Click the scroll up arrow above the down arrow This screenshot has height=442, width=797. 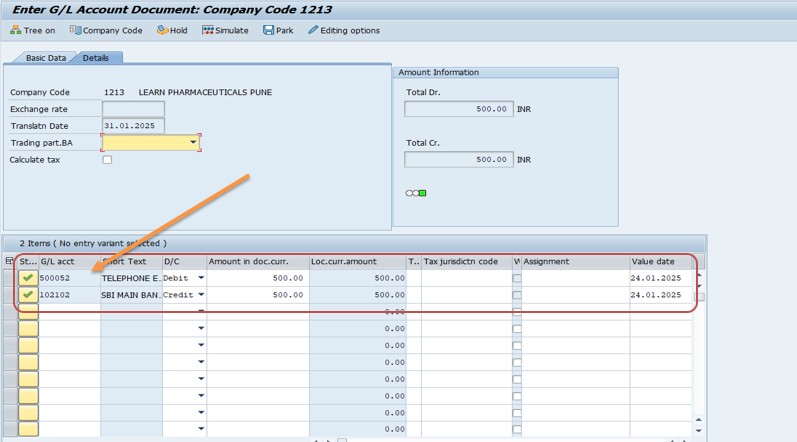point(699,420)
